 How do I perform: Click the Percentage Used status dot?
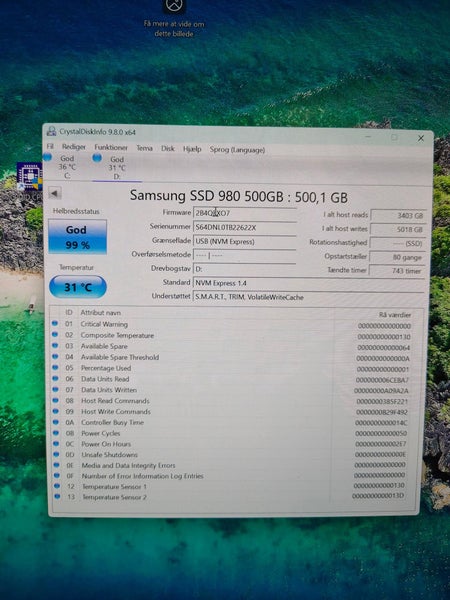(55, 367)
